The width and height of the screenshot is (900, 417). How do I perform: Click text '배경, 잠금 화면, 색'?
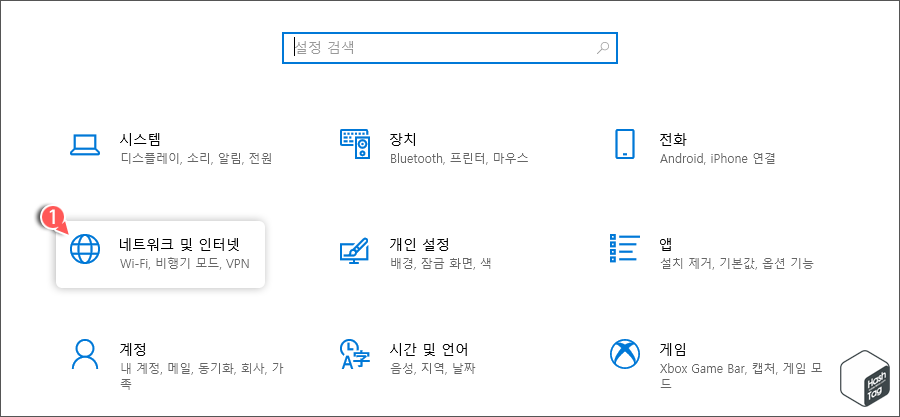[x=440, y=264]
